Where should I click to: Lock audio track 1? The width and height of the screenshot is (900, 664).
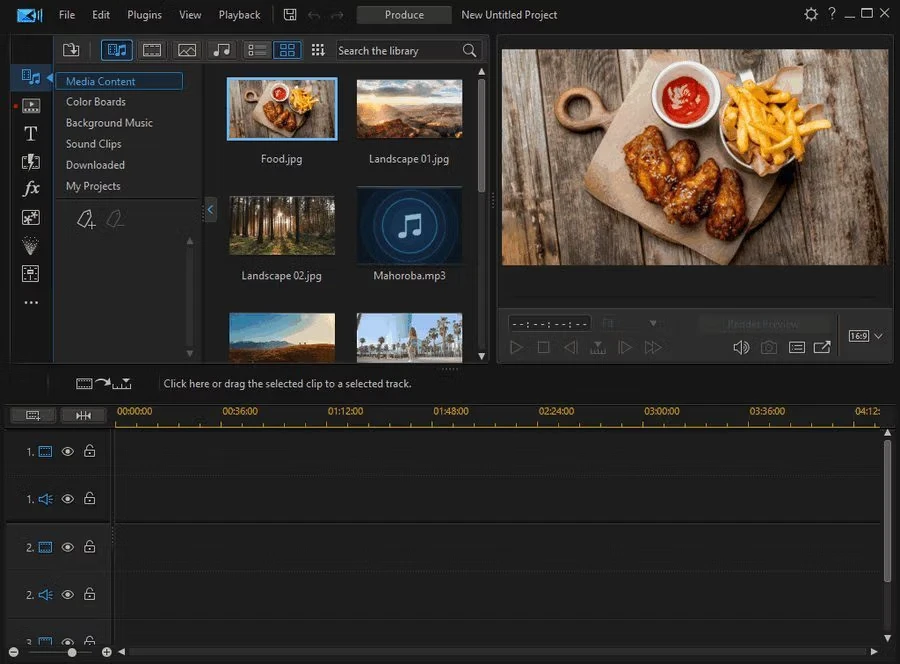(90, 499)
